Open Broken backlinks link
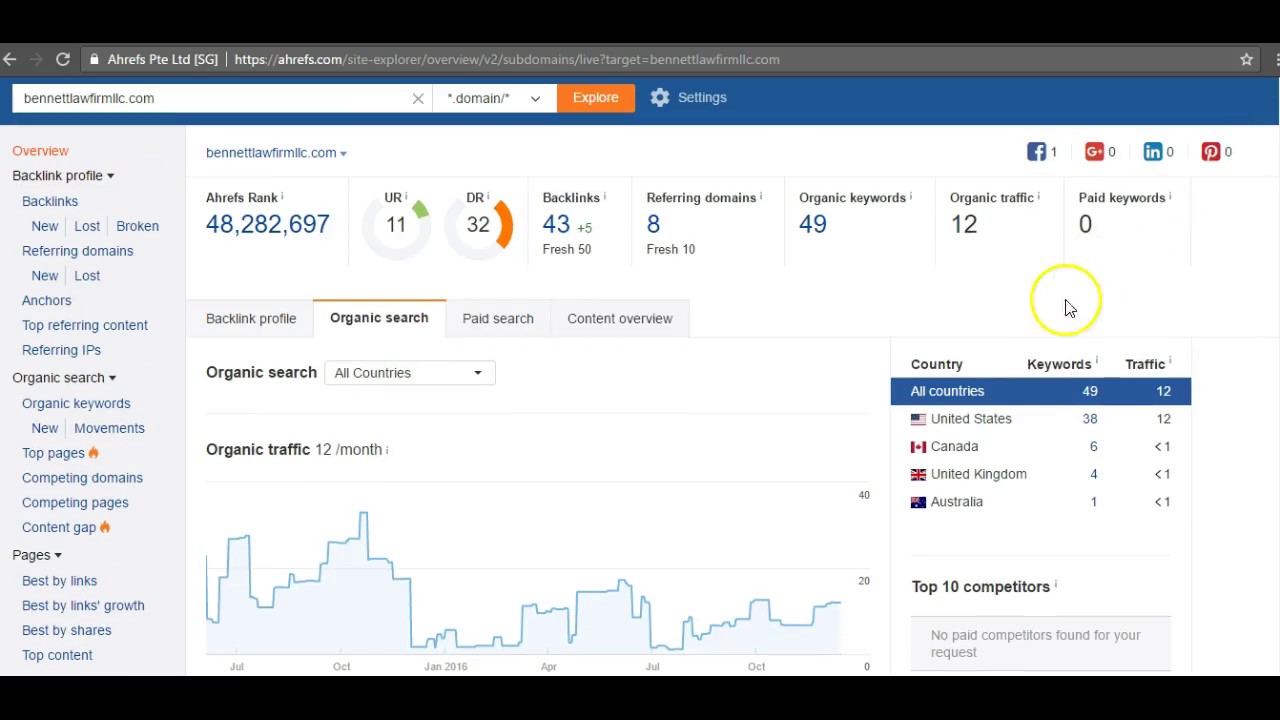1280x720 pixels. [137, 226]
